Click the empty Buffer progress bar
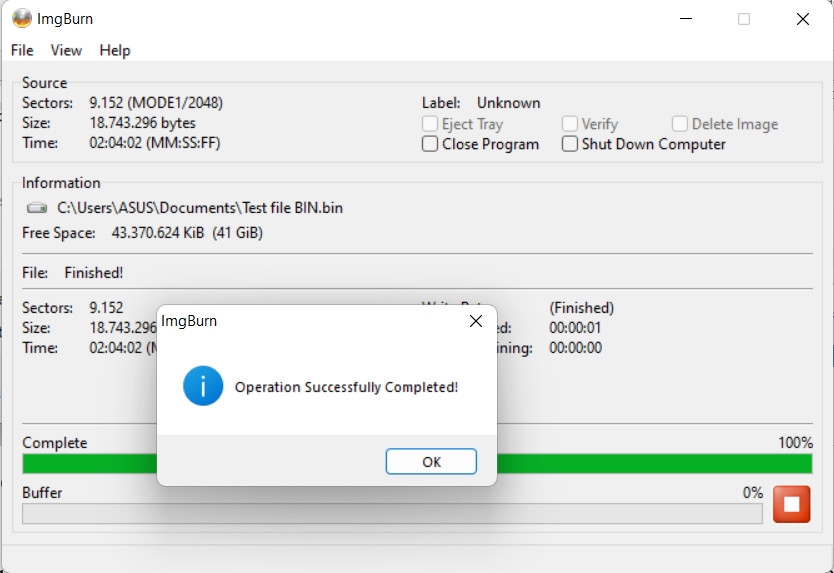The width and height of the screenshot is (834, 573). click(x=392, y=513)
